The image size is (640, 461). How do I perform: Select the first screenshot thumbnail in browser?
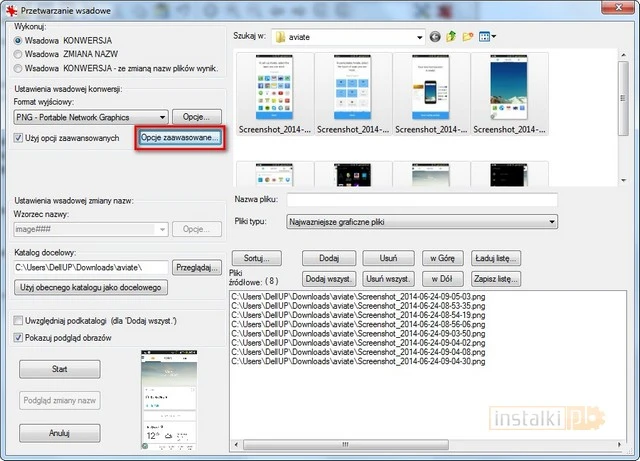271,89
